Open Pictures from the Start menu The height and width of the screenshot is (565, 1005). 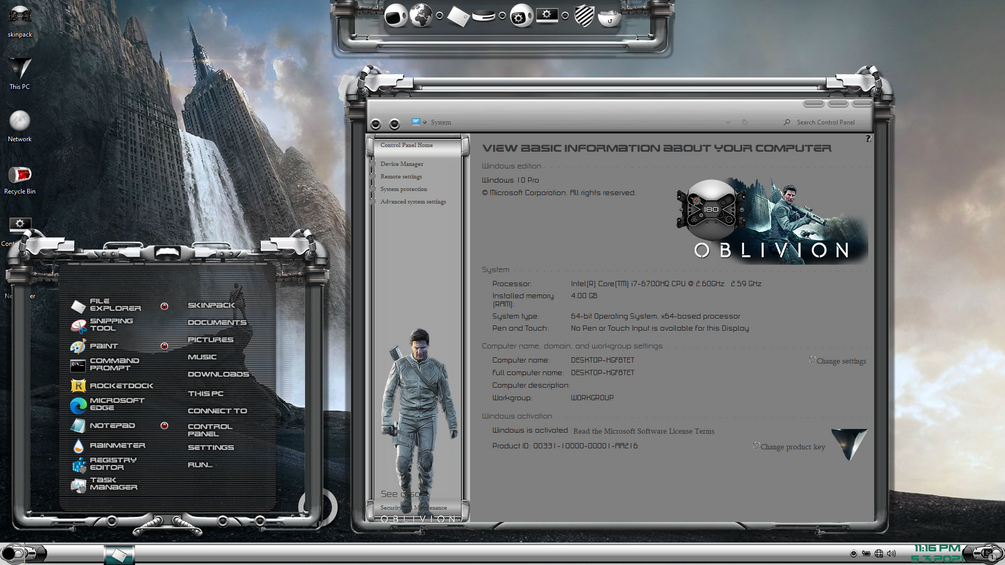(210, 340)
